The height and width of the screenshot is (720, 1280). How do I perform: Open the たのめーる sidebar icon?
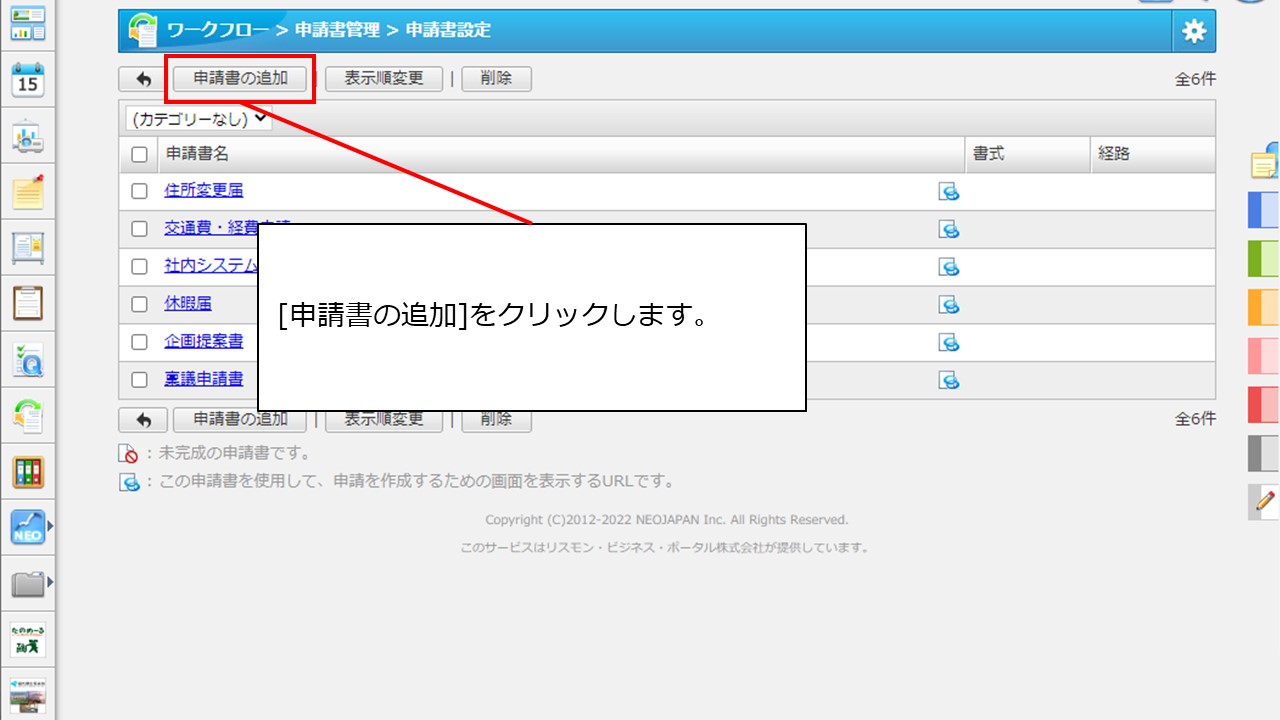(28, 638)
